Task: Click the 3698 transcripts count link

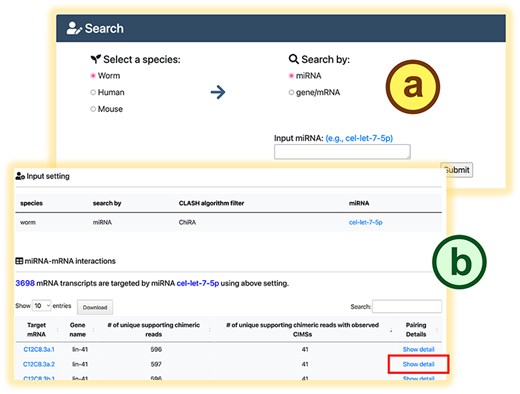Action: (x=25, y=283)
